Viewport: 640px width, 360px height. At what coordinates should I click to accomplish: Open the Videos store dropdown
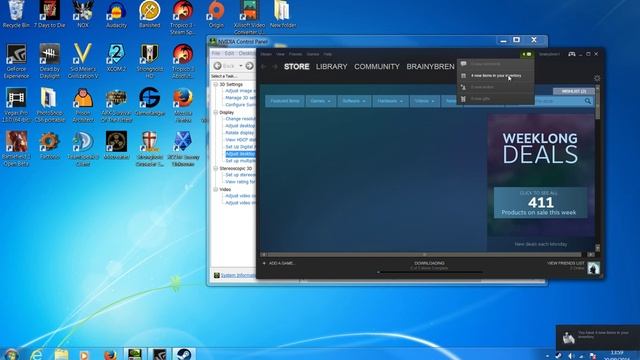pyautogui.click(x=424, y=101)
